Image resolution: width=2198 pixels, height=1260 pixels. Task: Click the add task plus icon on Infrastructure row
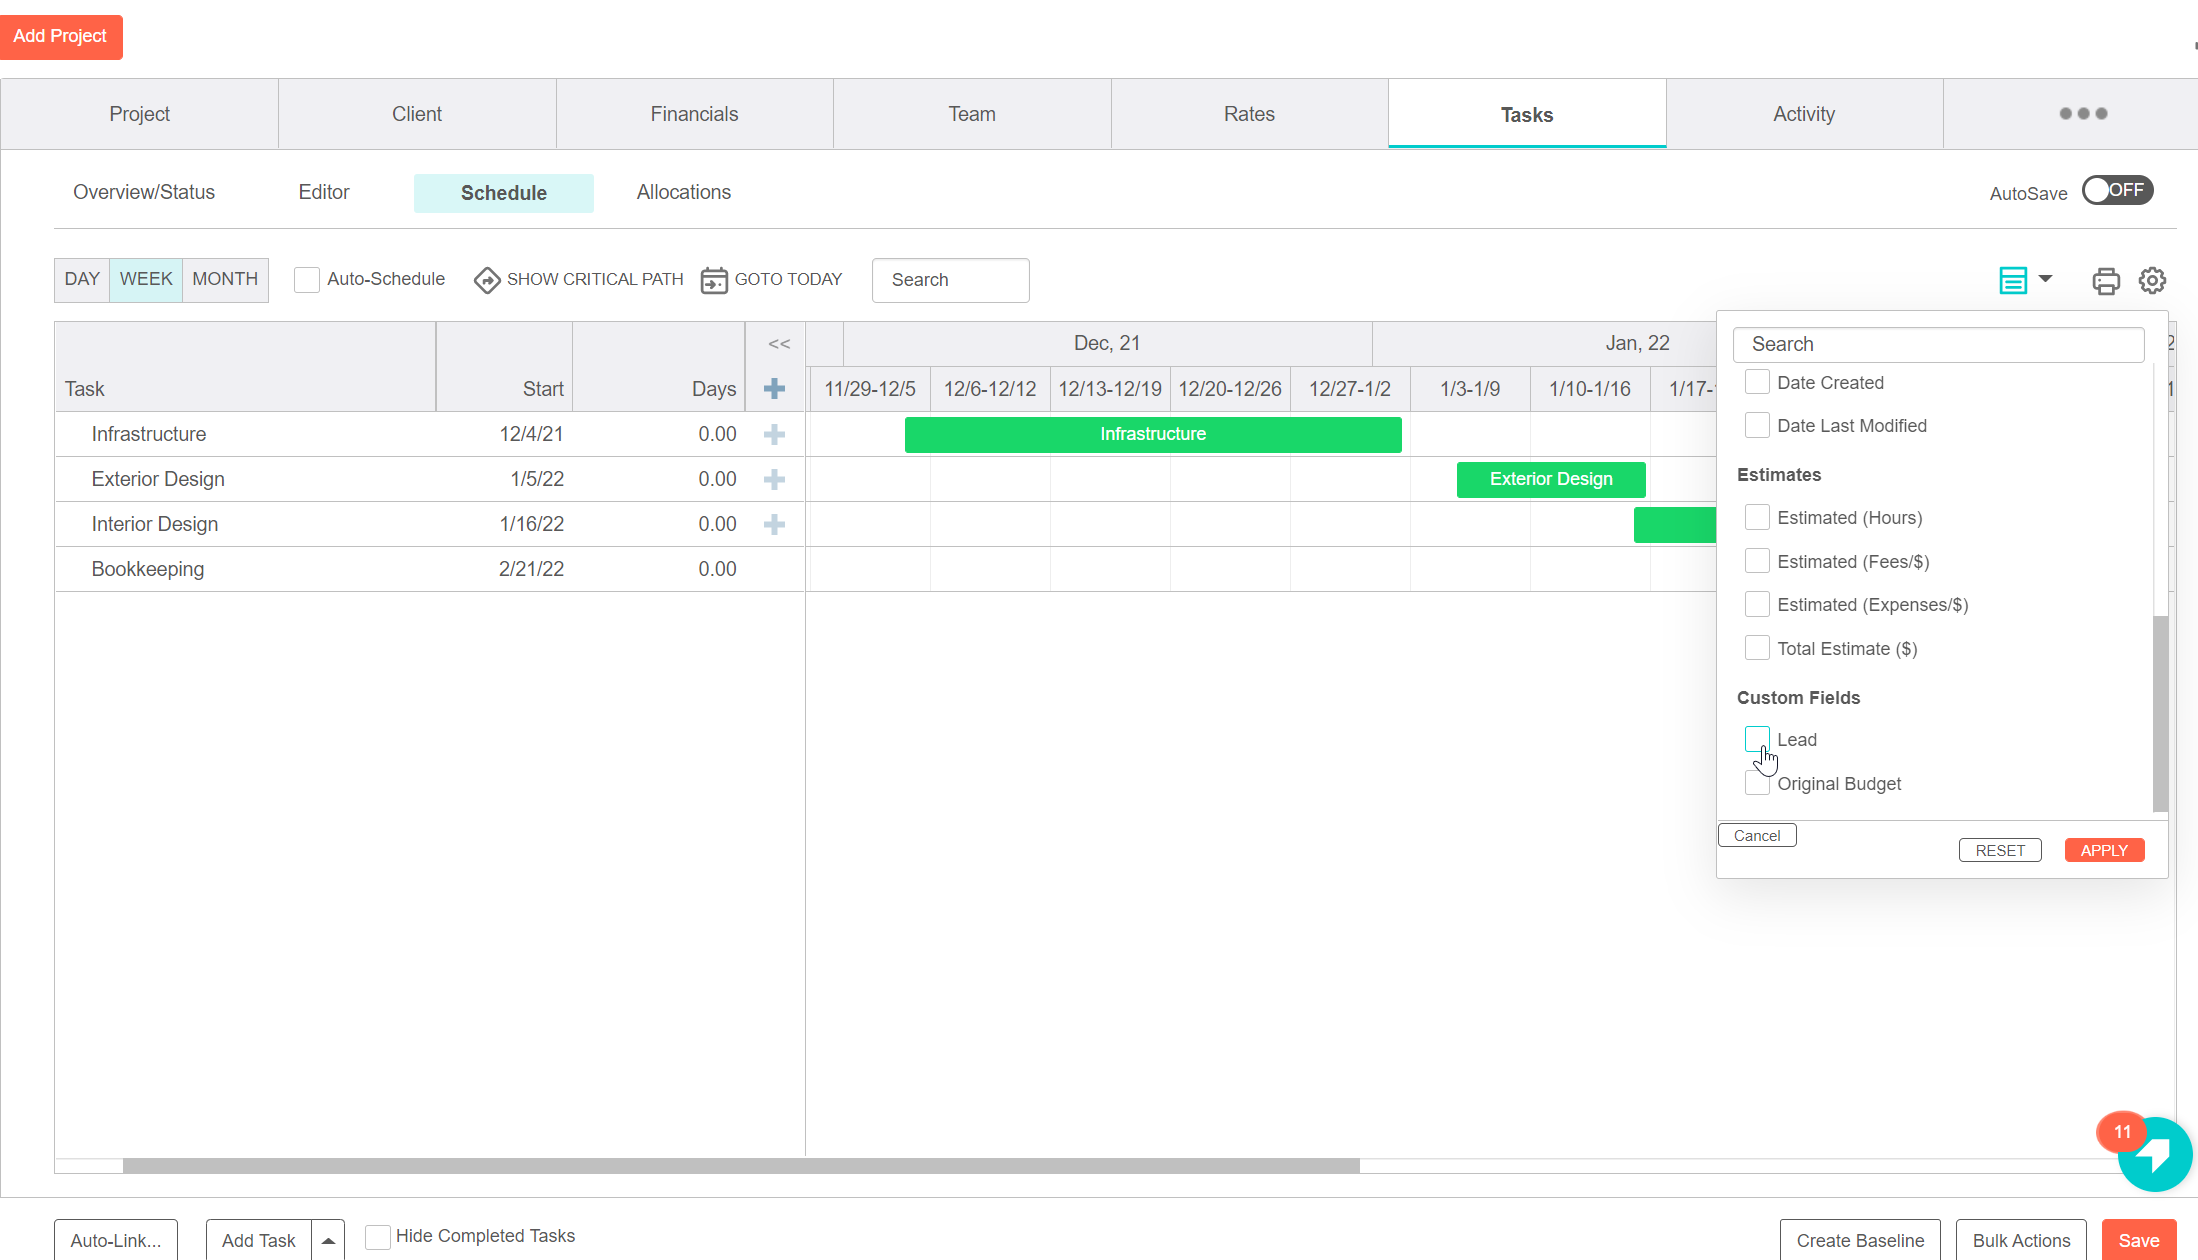tap(776, 435)
